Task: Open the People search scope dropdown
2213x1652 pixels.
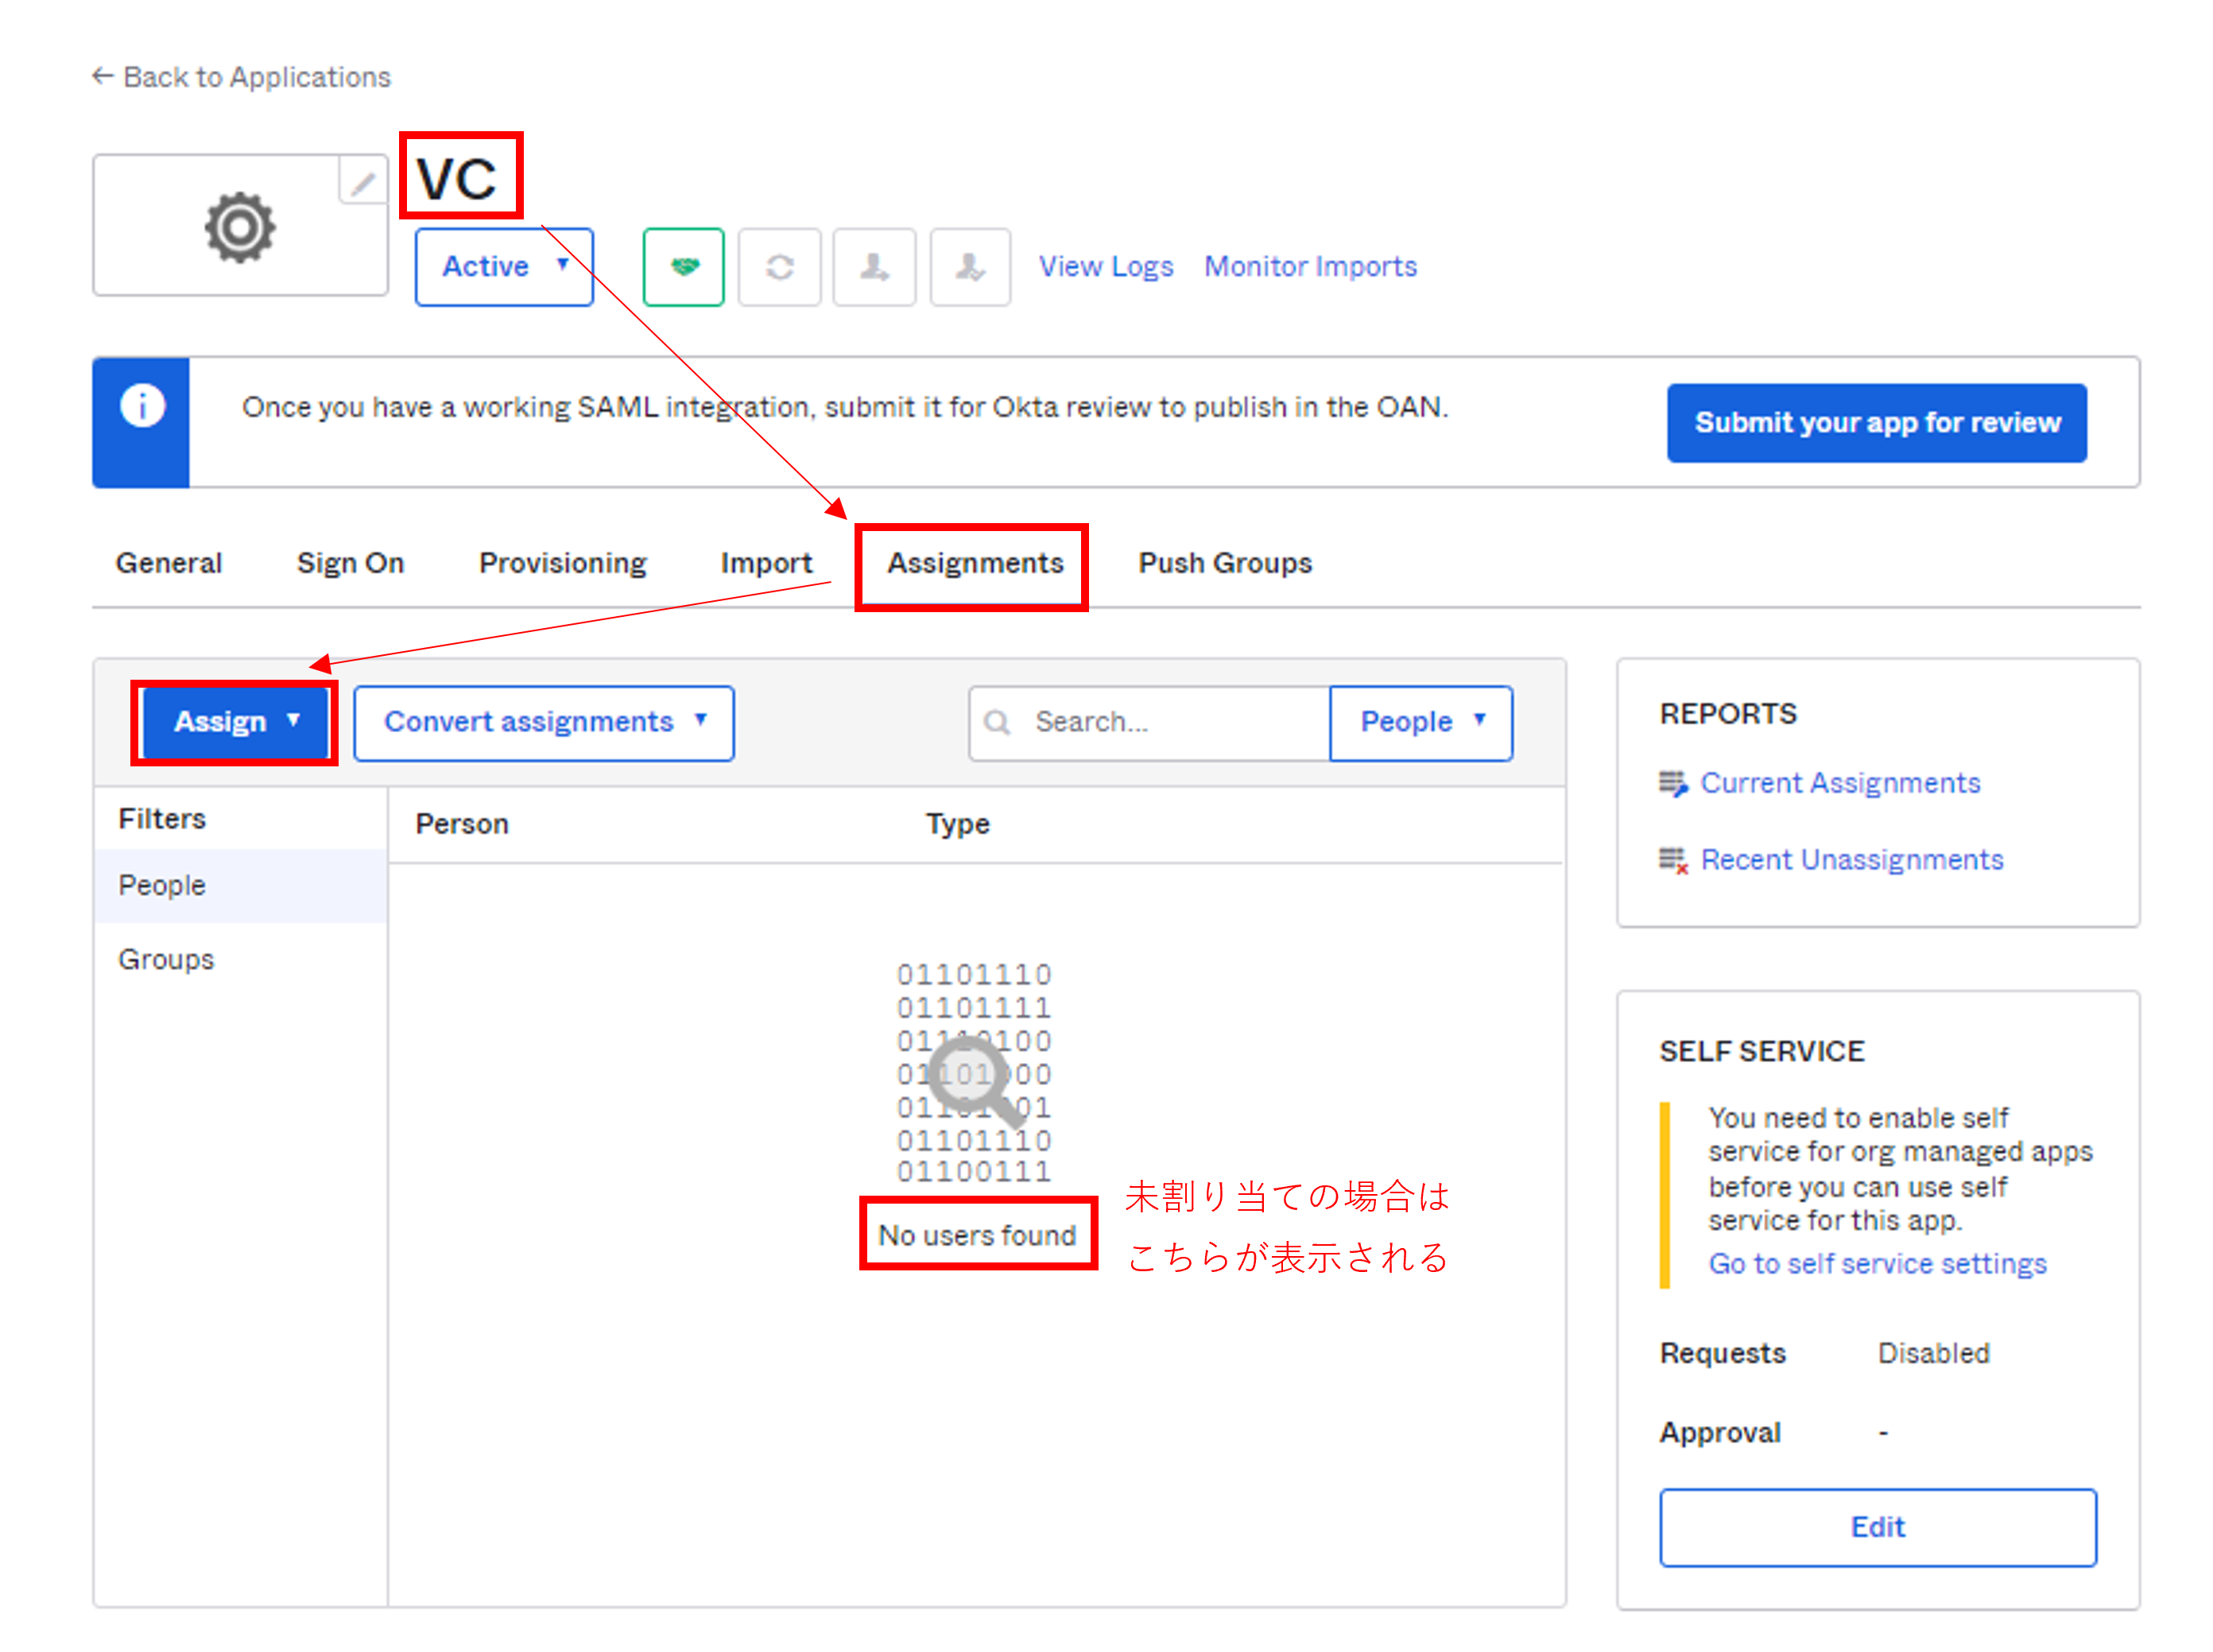Action: 1420,722
